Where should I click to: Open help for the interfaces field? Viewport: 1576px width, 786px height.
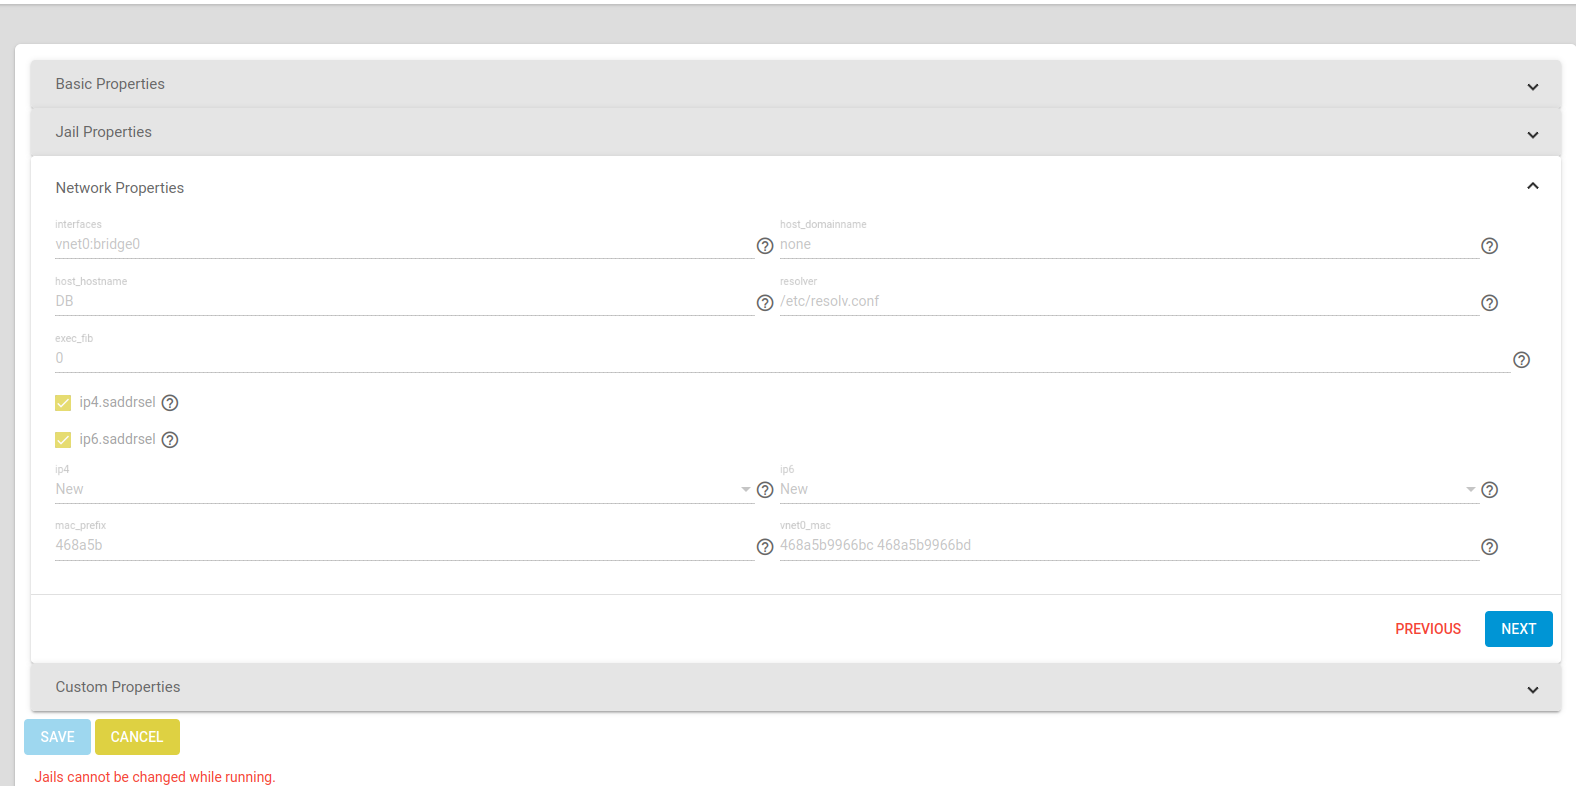[765, 246]
